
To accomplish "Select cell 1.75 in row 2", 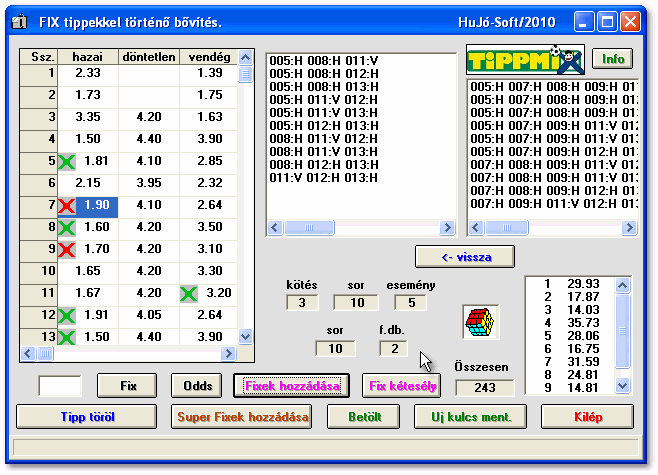I will tap(209, 95).
